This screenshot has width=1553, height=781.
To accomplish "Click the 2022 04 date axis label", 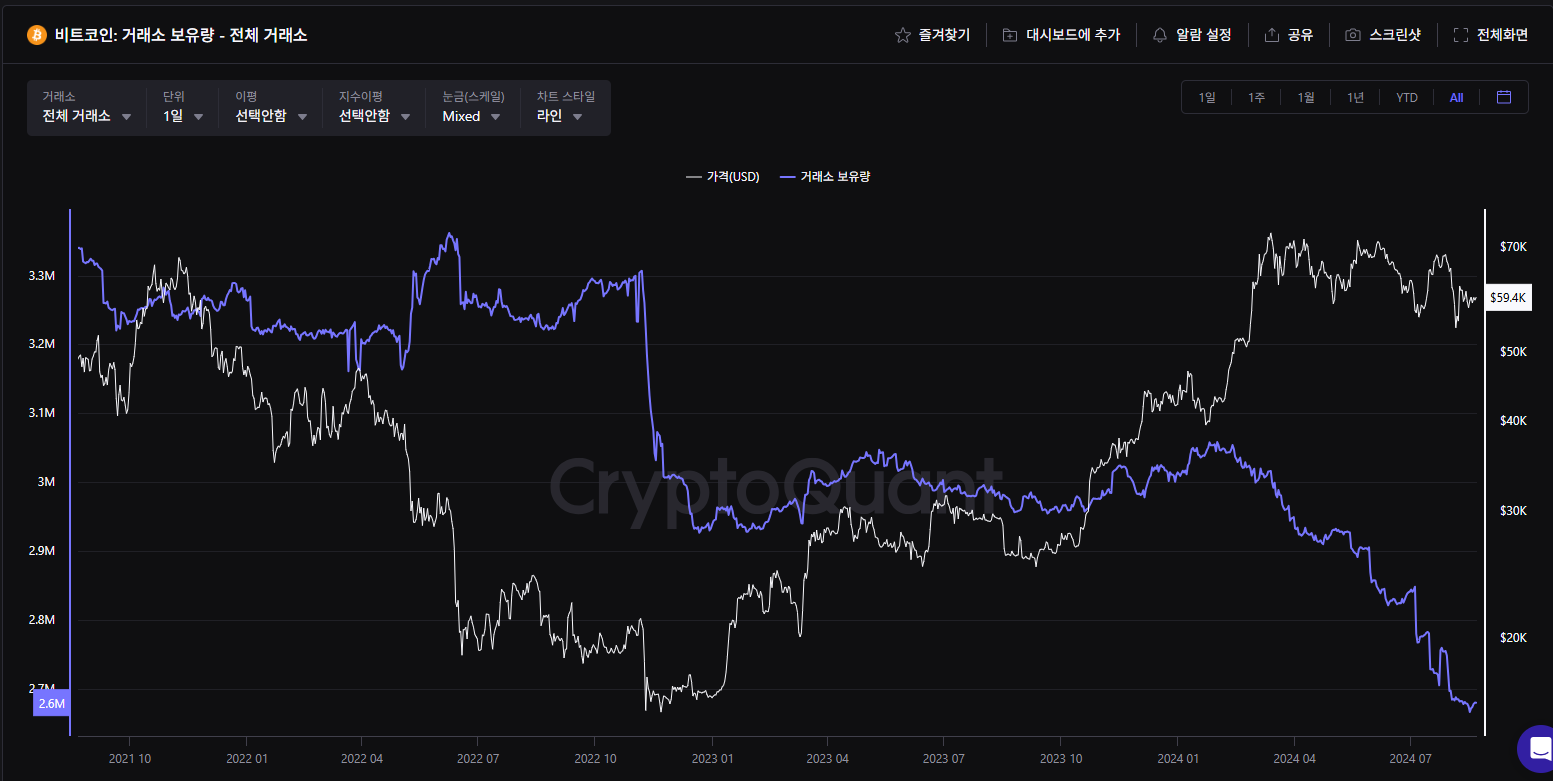I will tap(362, 759).
